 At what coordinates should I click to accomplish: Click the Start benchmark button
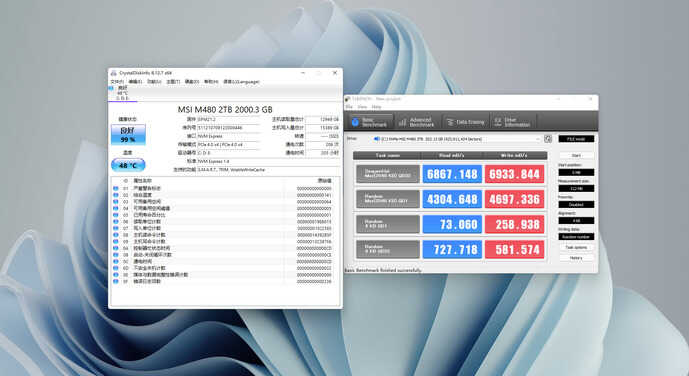coord(576,155)
